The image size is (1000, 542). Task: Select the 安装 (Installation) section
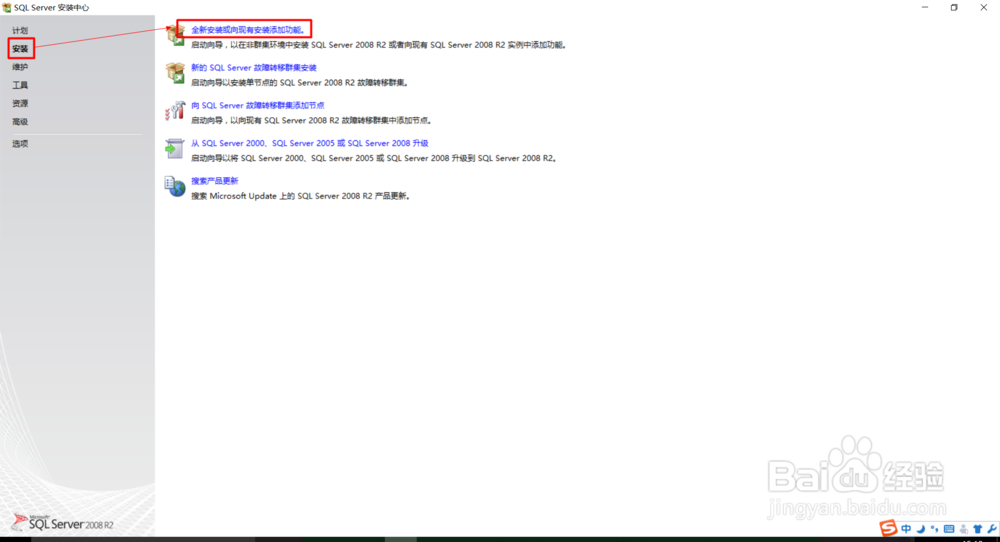tap(20, 48)
